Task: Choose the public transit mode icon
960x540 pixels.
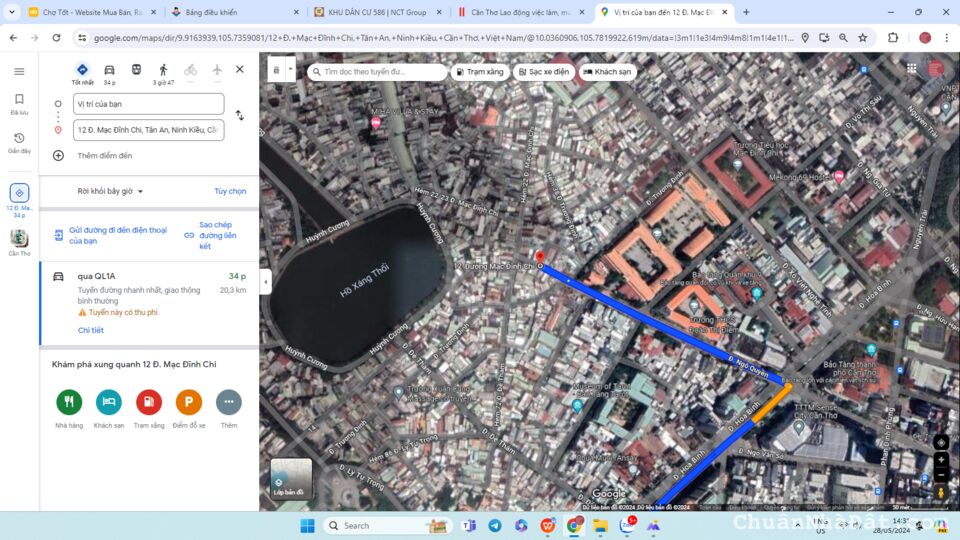Action: [136, 70]
